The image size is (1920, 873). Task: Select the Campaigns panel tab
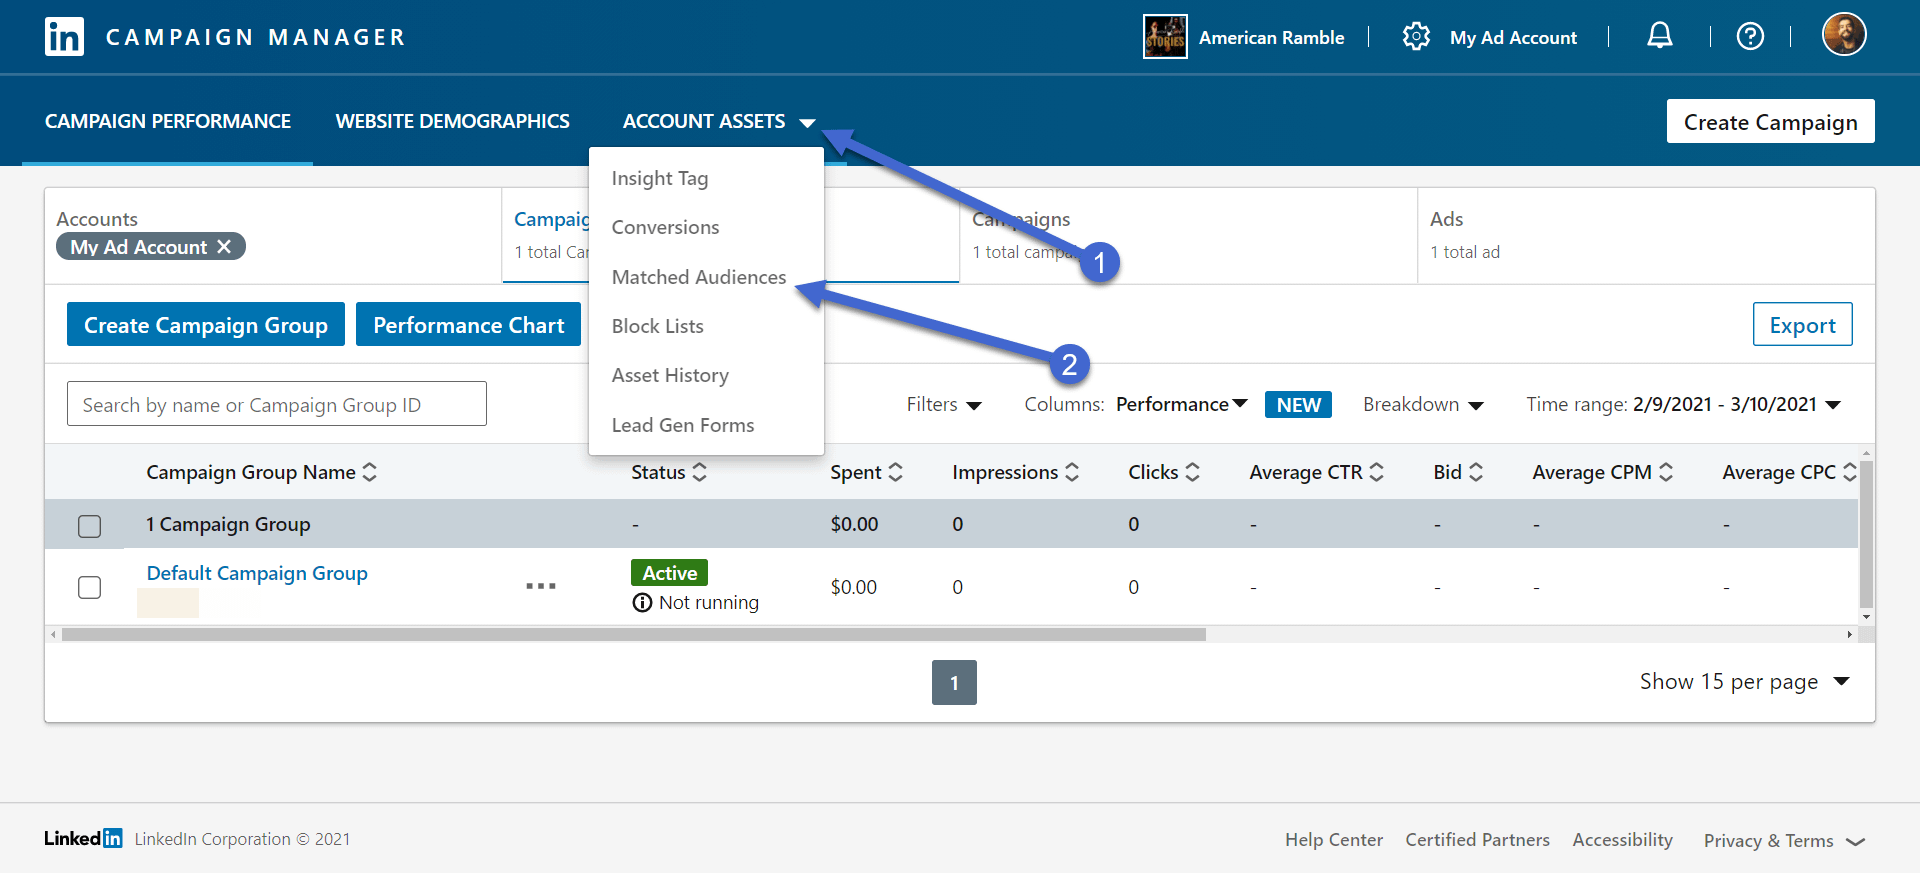1188,235
